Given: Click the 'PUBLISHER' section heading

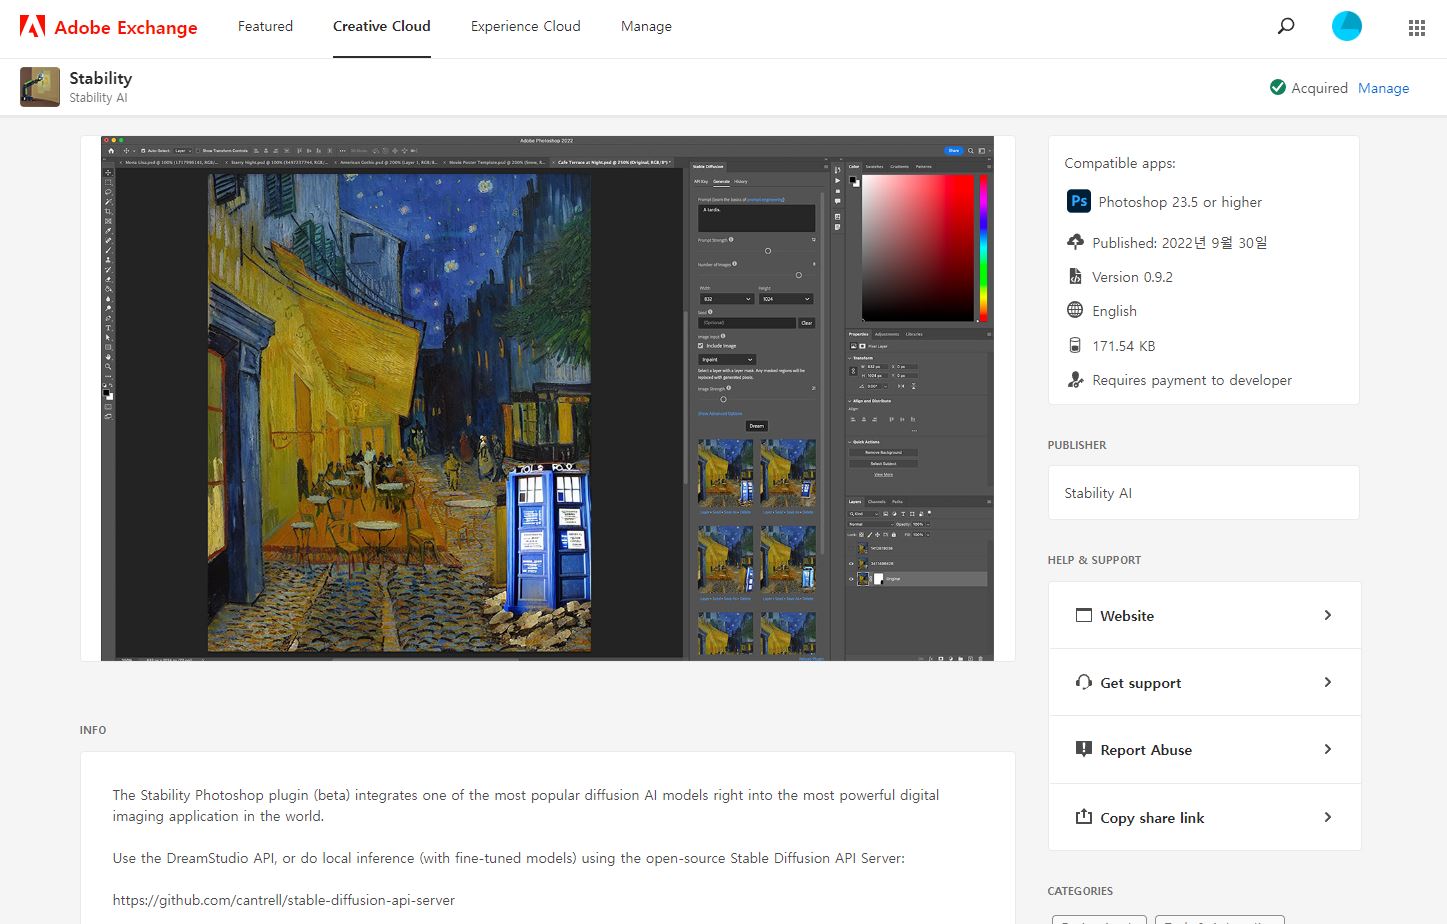Looking at the screenshot, I should click(x=1077, y=445).
